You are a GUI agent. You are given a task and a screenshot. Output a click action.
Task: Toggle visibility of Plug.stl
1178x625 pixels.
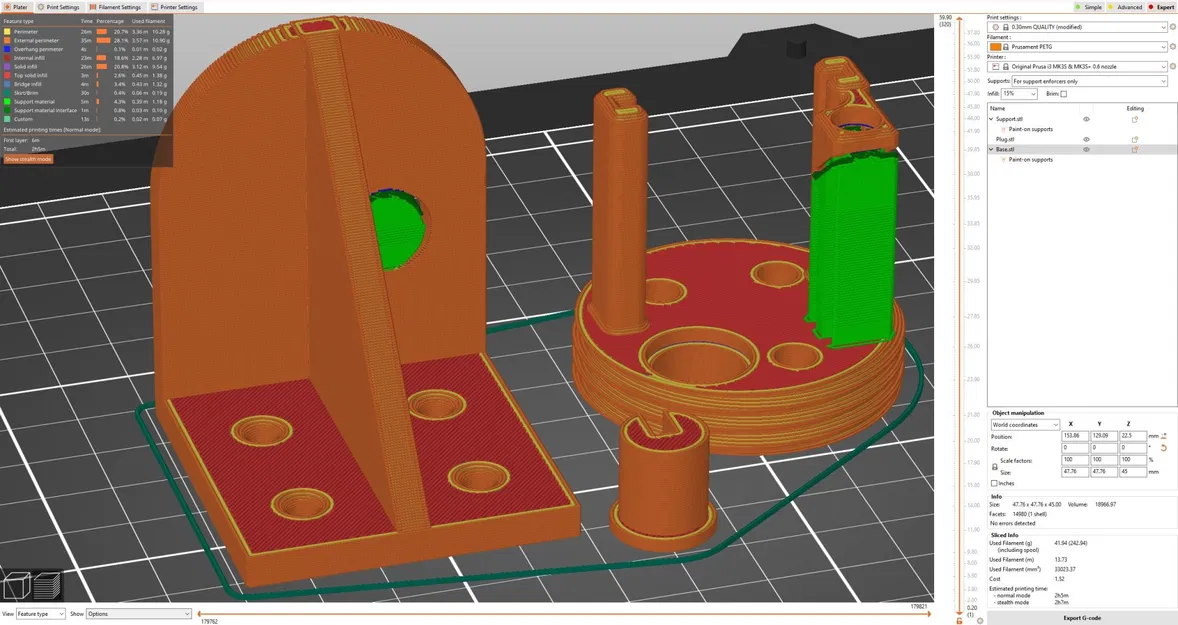[1086, 140]
